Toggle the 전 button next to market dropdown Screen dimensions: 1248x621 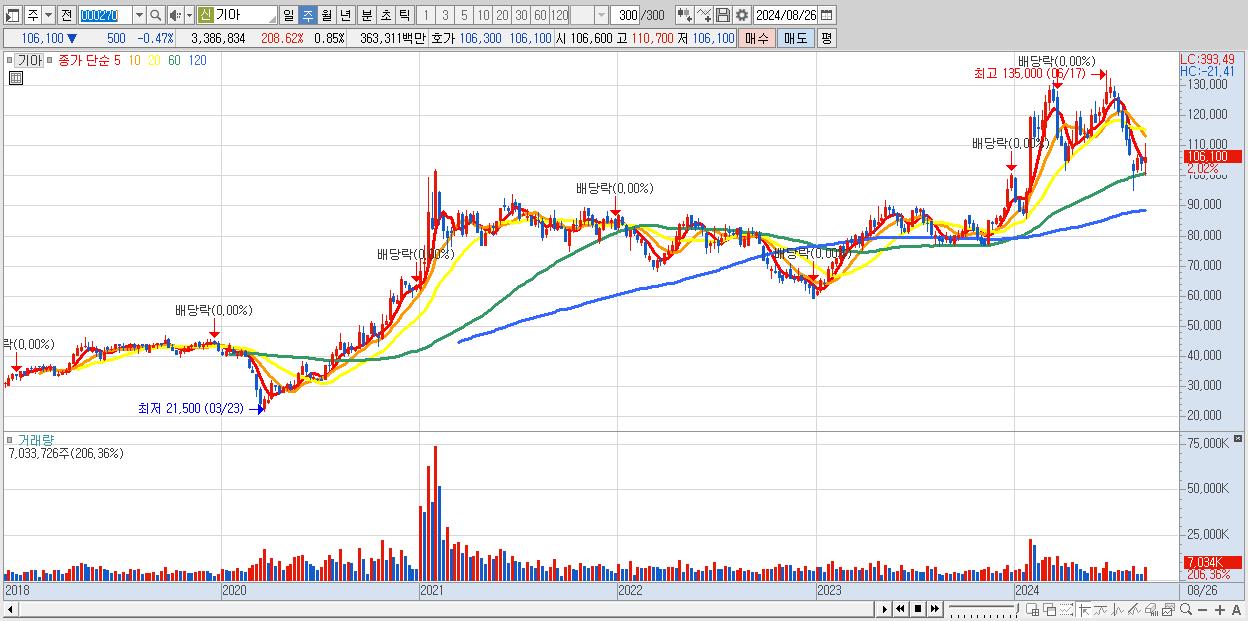coord(66,15)
